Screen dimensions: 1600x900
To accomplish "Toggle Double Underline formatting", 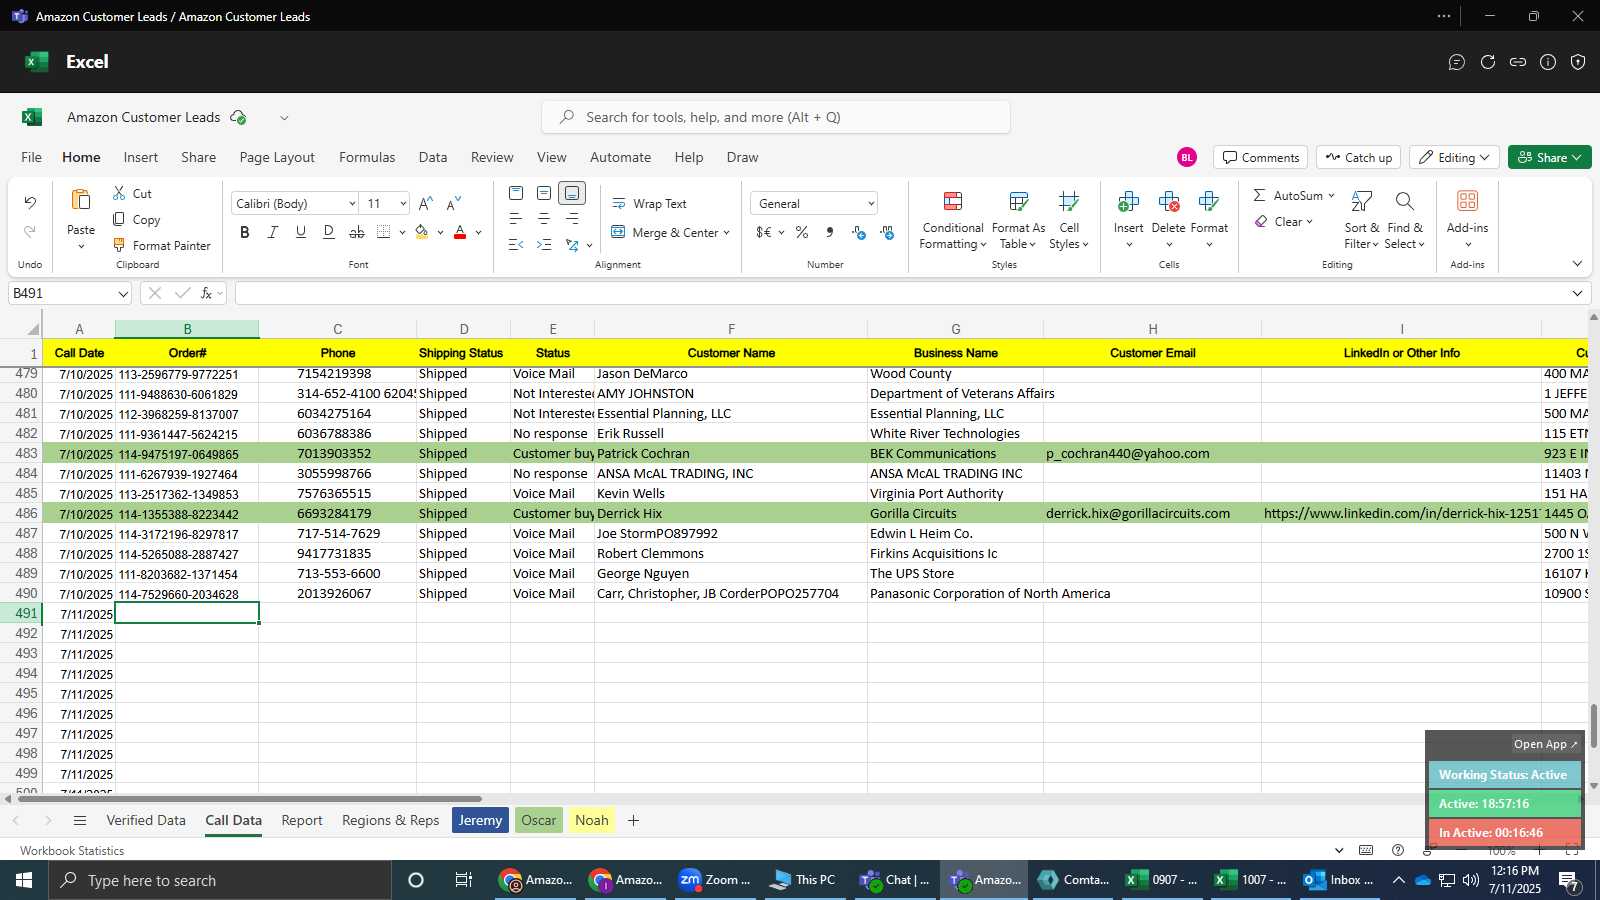I will point(329,232).
